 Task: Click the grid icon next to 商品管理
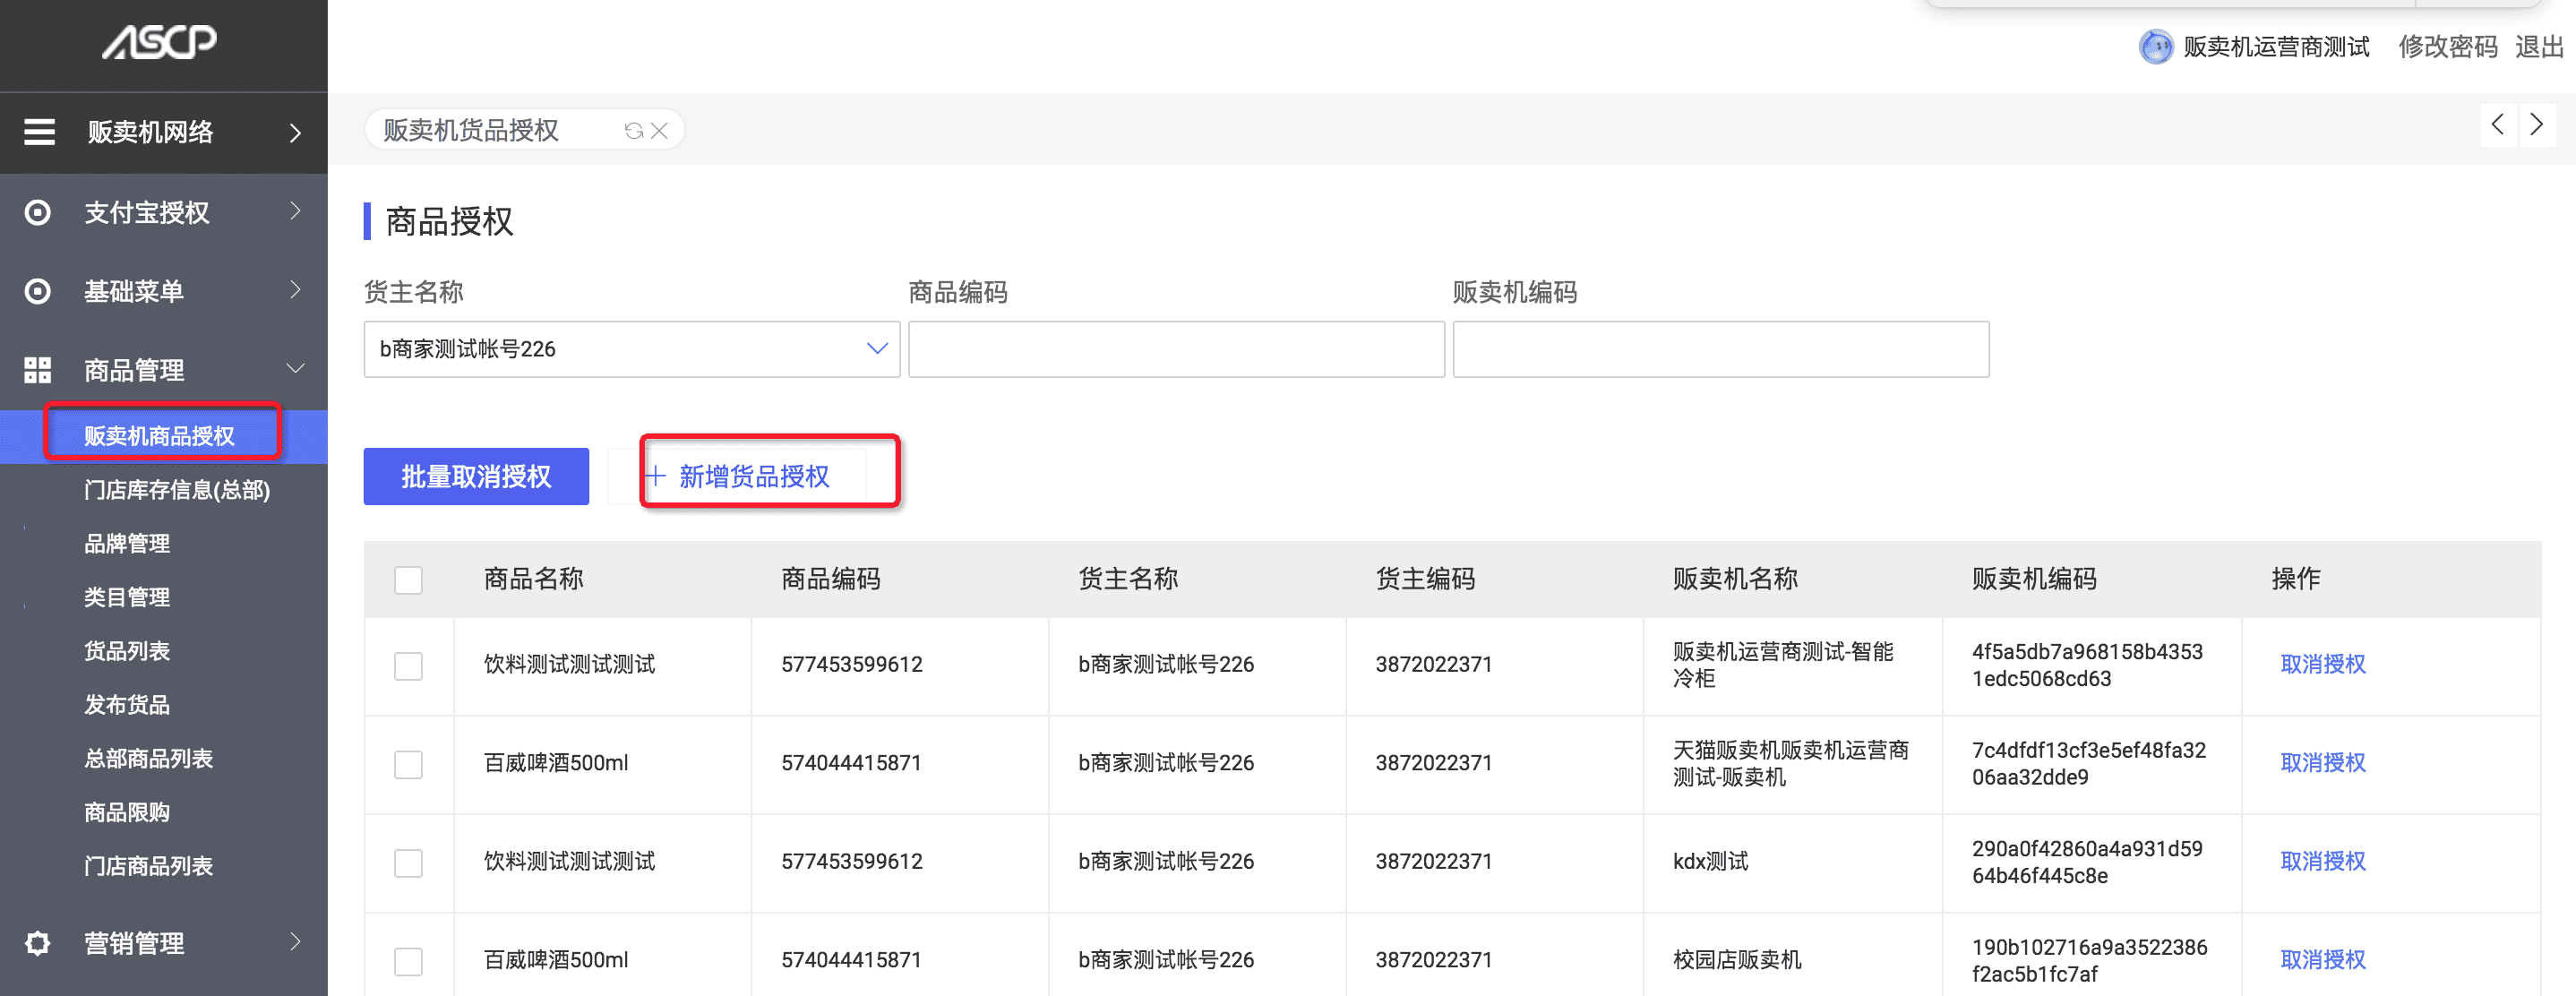click(38, 370)
